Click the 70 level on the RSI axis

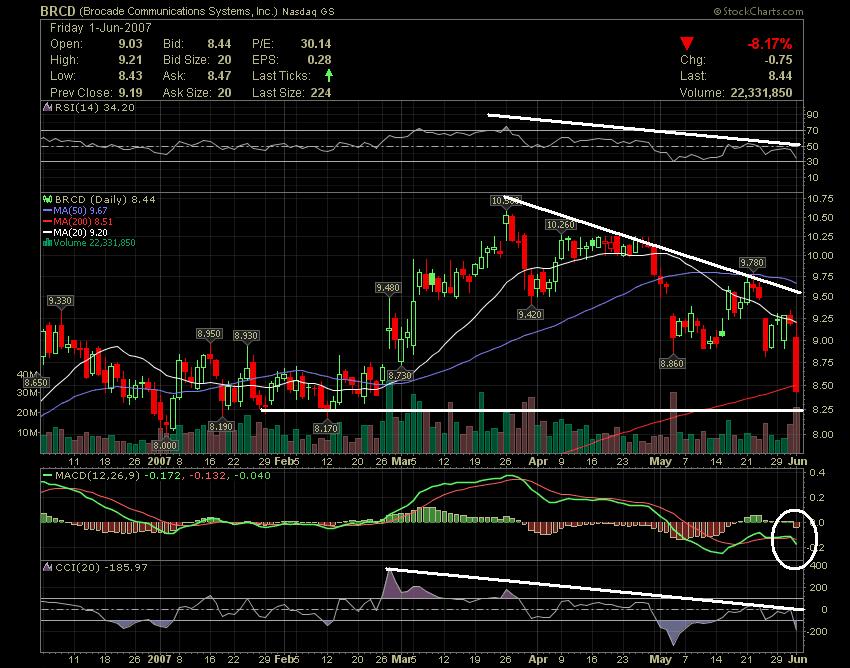click(x=812, y=131)
